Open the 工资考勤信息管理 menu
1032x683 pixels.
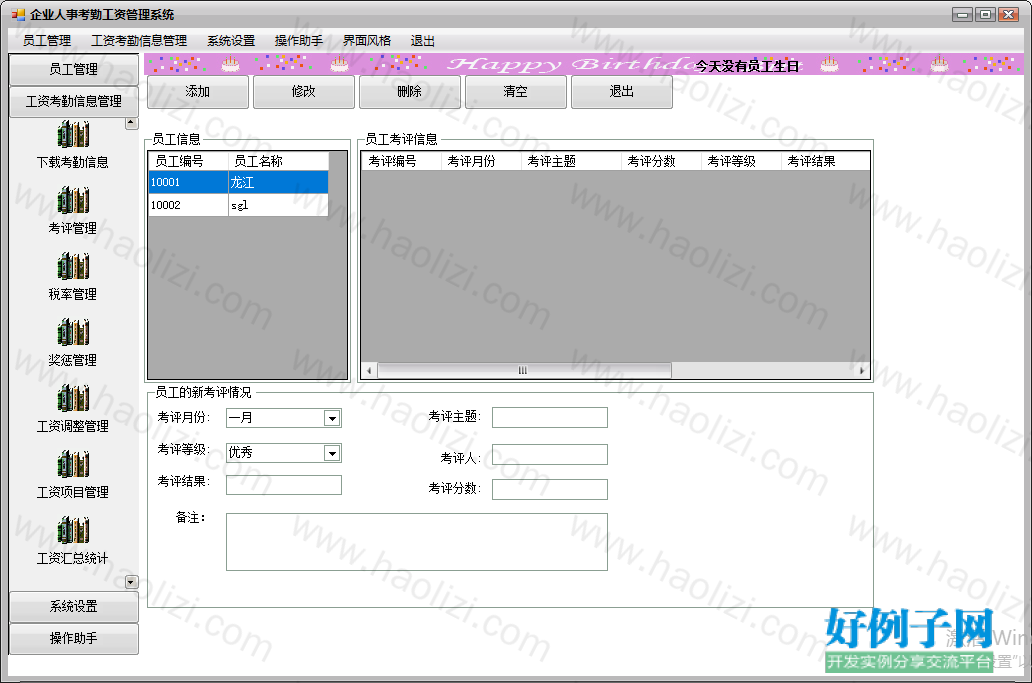pyautogui.click(x=139, y=41)
